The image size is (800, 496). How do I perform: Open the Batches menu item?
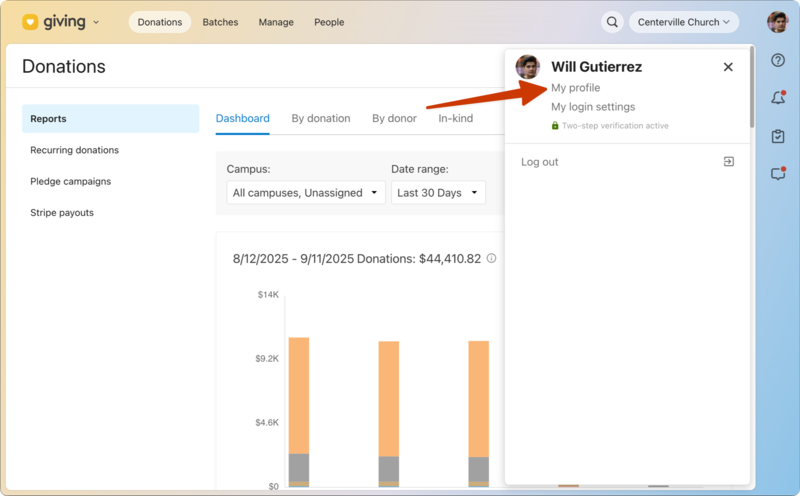pyautogui.click(x=220, y=22)
